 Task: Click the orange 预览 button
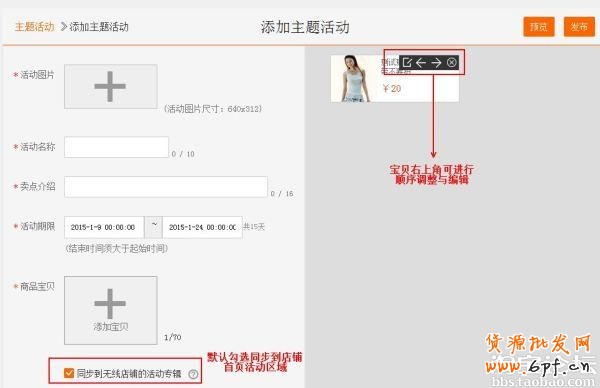pyautogui.click(x=539, y=27)
